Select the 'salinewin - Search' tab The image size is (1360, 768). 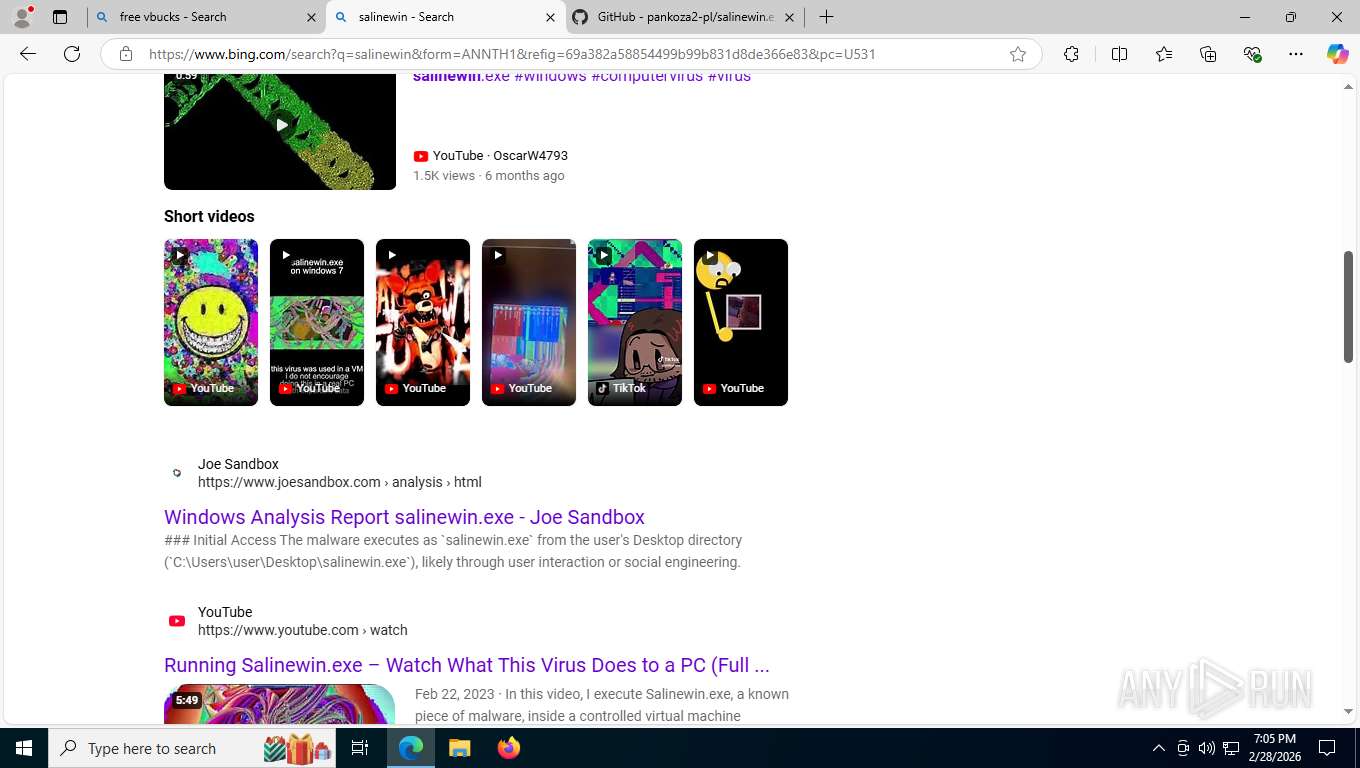tap(445, 17)
